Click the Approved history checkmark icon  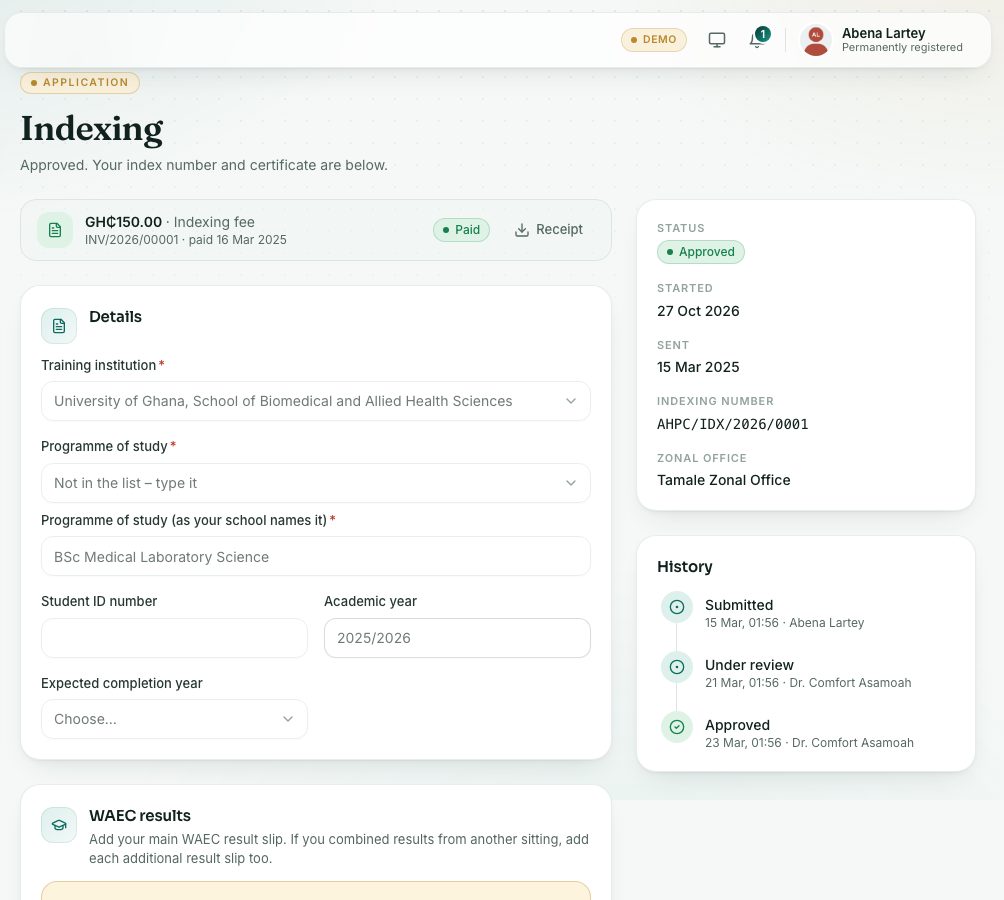tap(677, 727)
